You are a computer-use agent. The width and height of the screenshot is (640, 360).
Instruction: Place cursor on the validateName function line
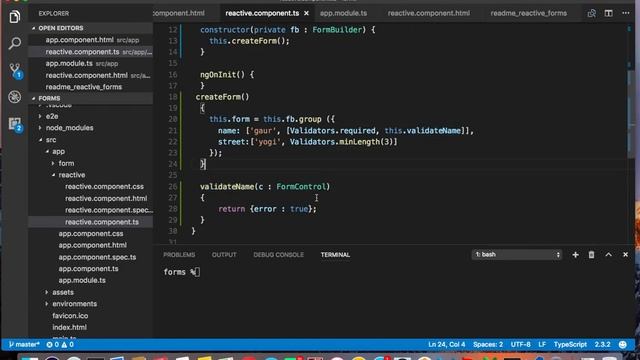tap(264, 187)
